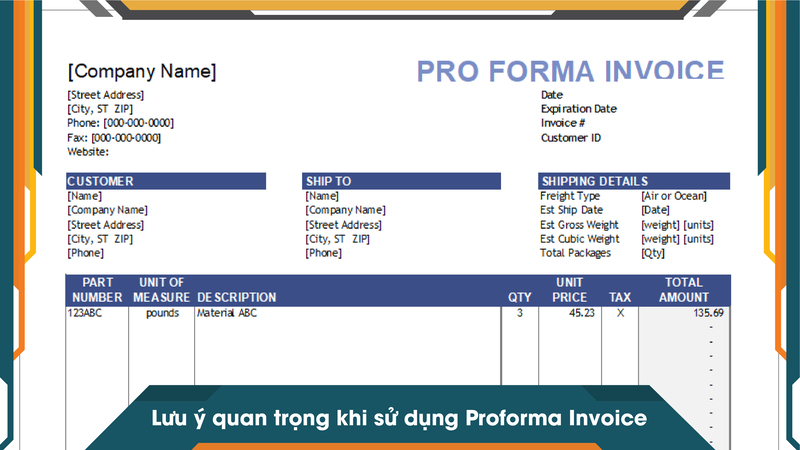Click the 123ABC part number cell
The image size is (800, 450).
coord(84,313)
